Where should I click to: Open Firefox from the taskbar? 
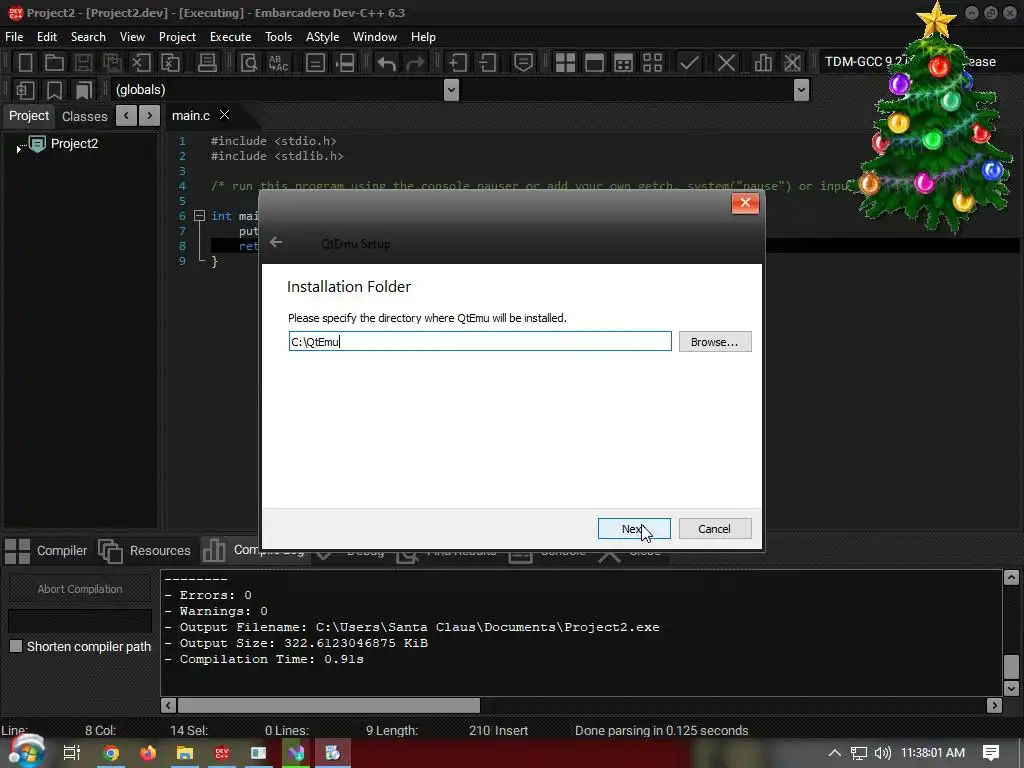[148, 753]
